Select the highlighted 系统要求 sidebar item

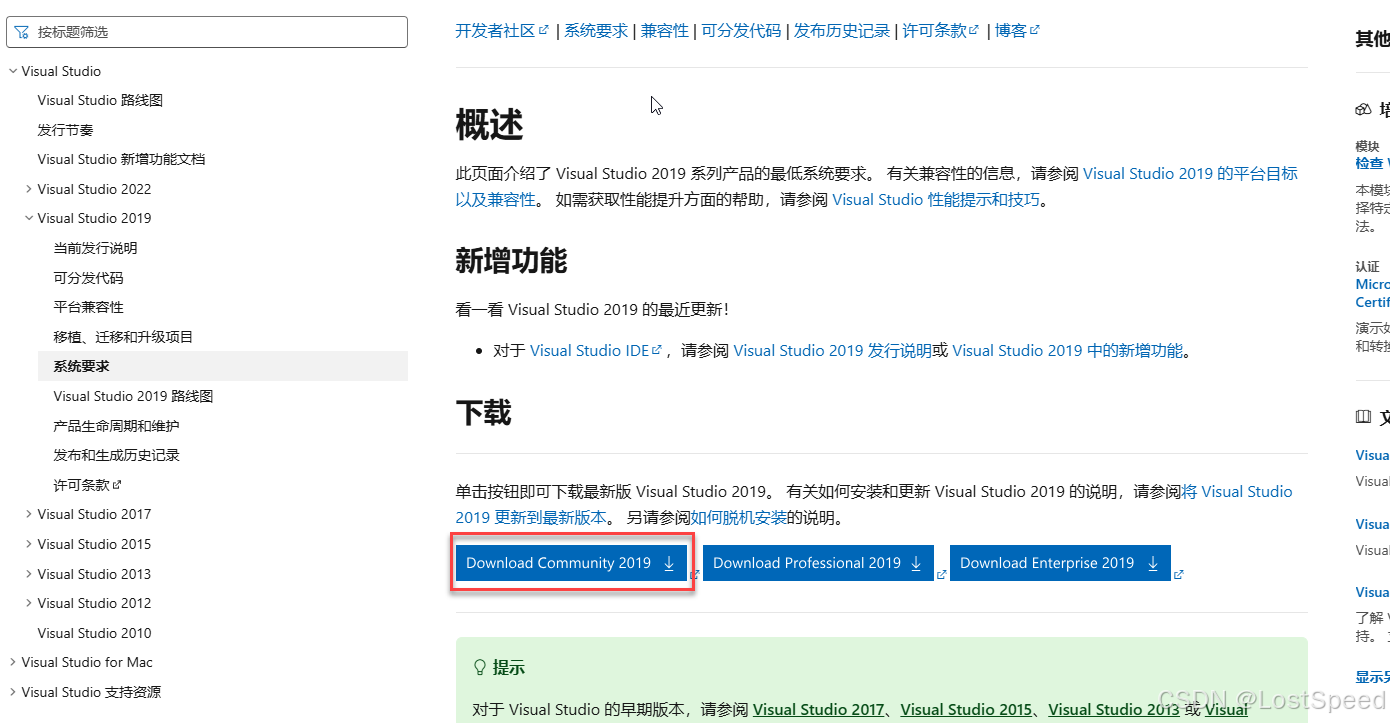[x=223, y=366]
